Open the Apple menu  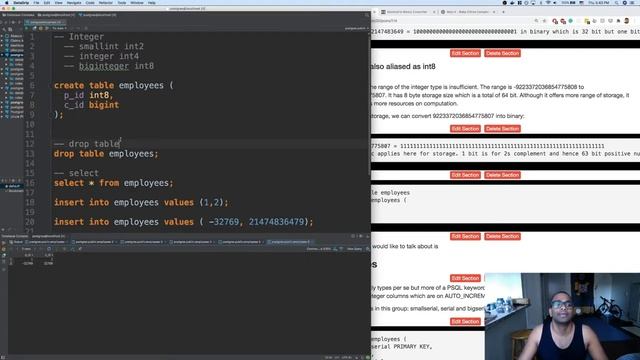point(6,3)
